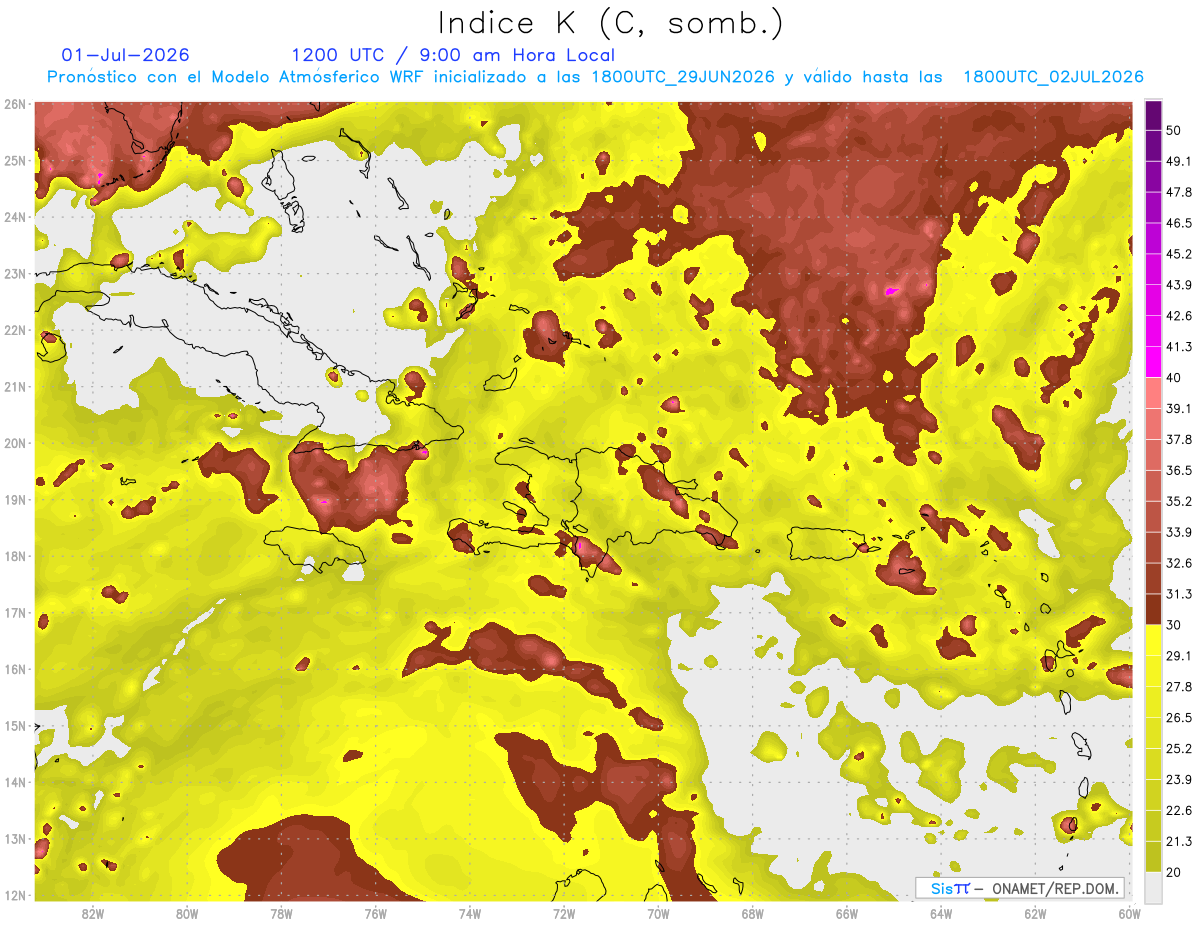The height and width of the screenshot is (927, 1200).
Task: Pick the dark brown swatch between 30 and 31.3
Action: tap(1153, 609)
